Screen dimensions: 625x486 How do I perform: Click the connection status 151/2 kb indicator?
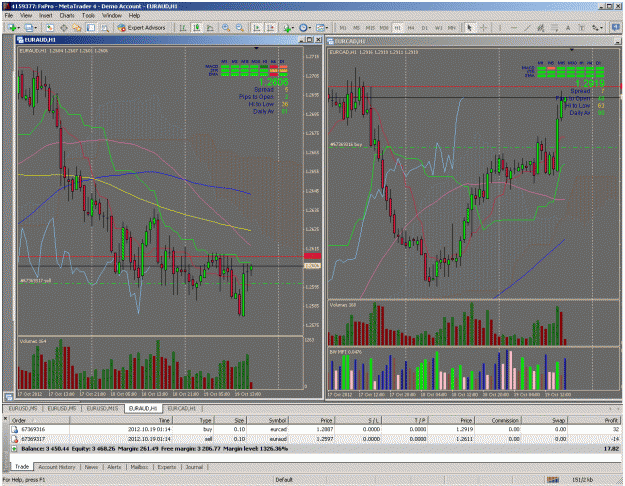coord(583,480)
